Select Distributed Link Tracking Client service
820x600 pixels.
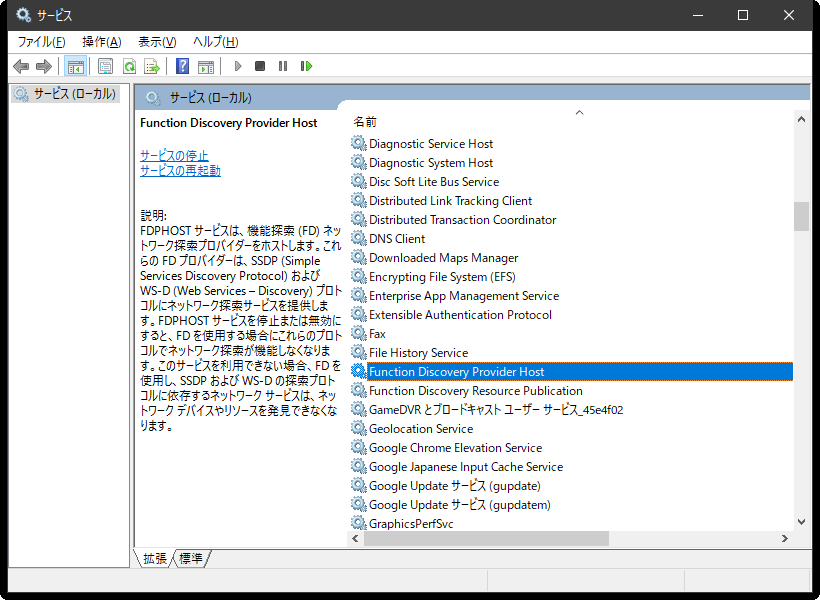tap(450, 201)
